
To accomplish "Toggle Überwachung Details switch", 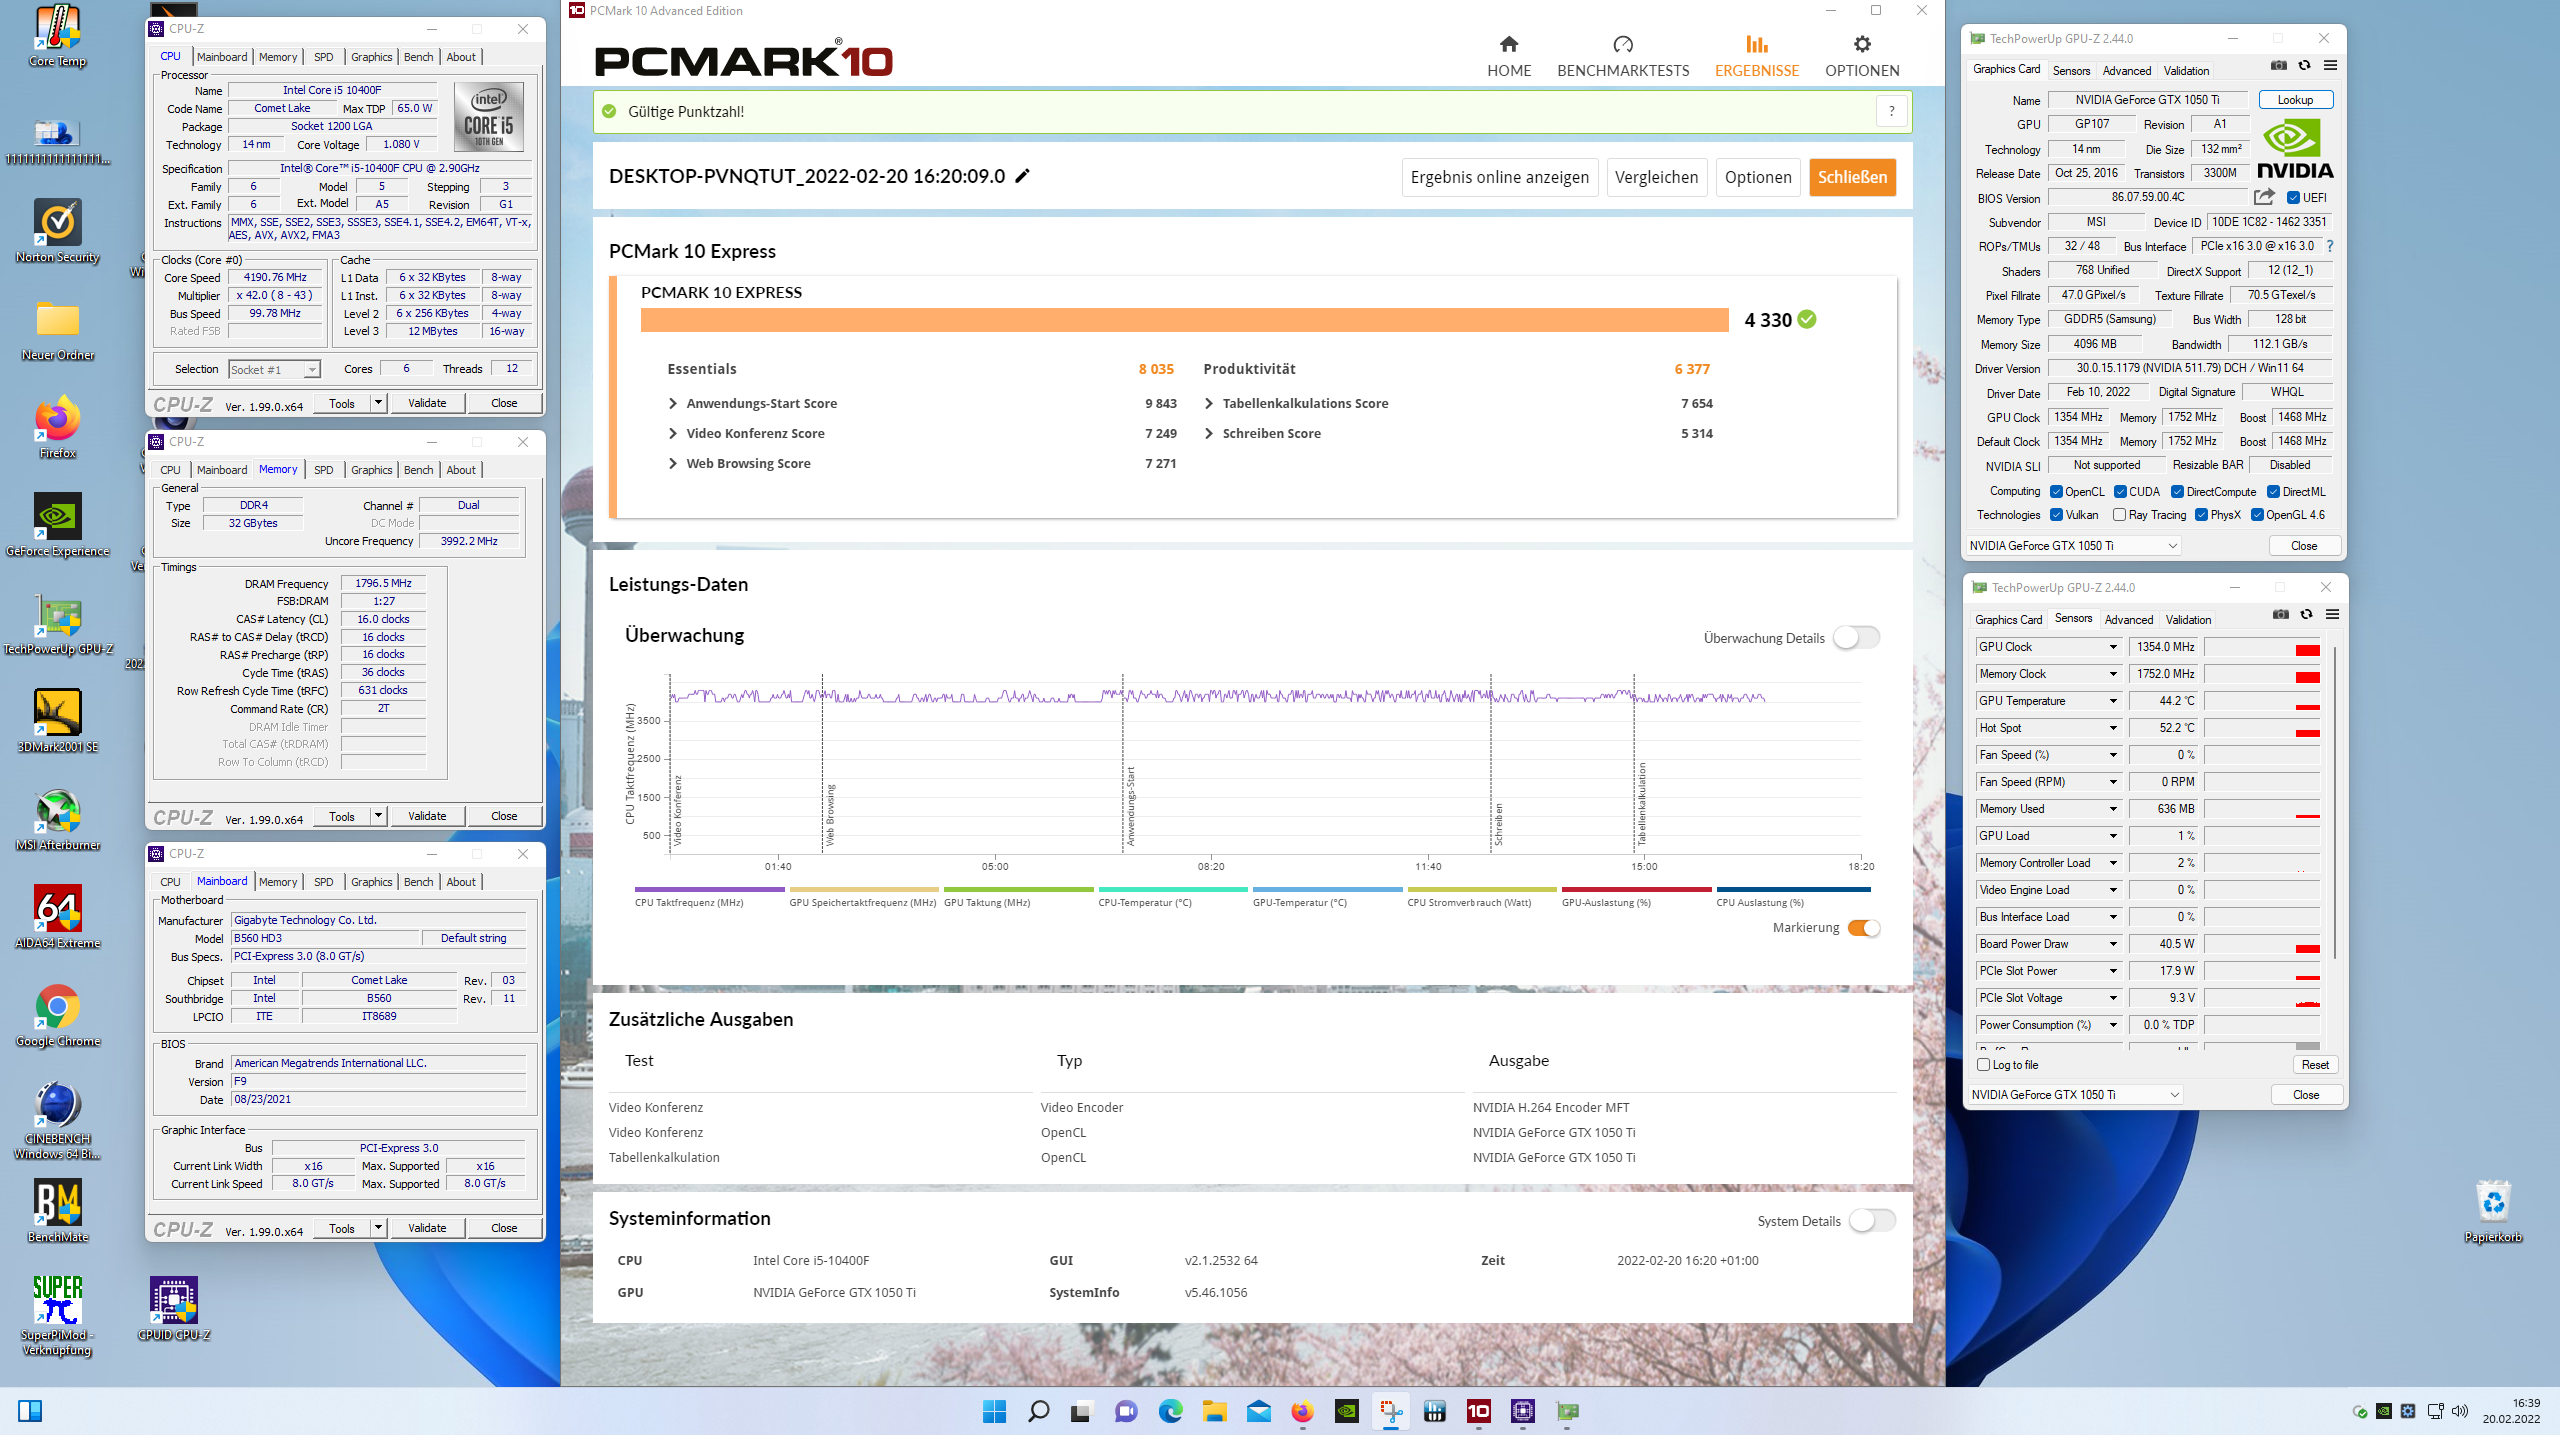I will tap(1857, 638).
